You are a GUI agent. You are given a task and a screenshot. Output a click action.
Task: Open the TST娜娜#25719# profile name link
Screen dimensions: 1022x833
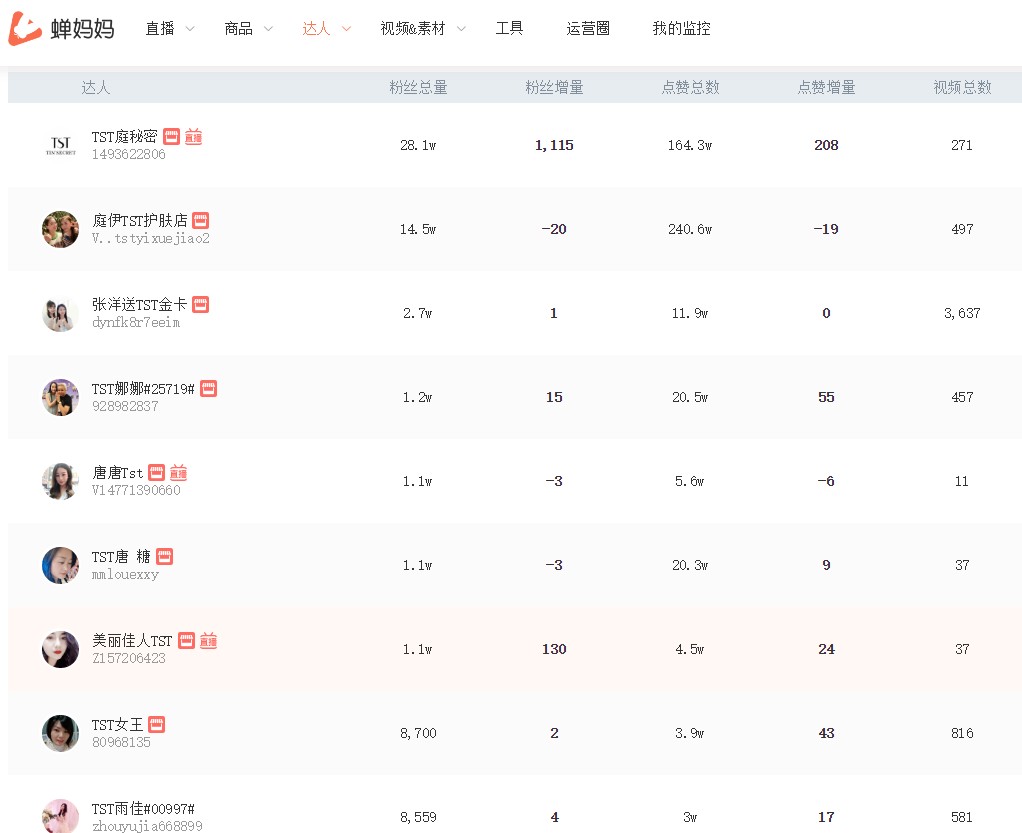pos(143,388)
